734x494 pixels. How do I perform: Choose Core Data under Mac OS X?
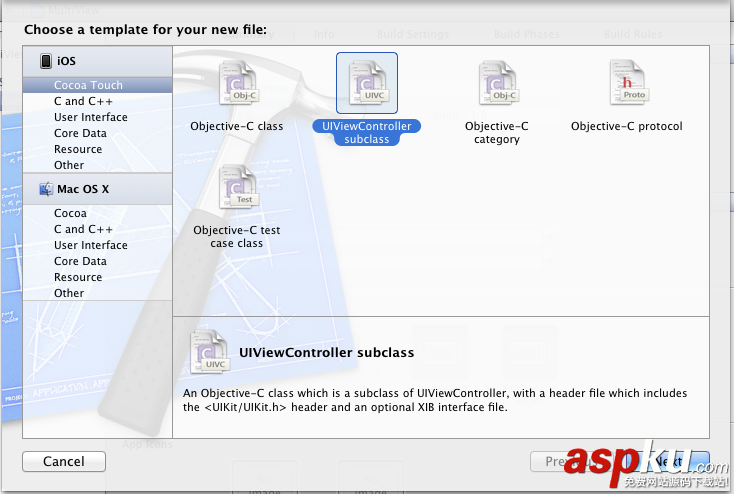pyautogui.click(x=97, y=261)
